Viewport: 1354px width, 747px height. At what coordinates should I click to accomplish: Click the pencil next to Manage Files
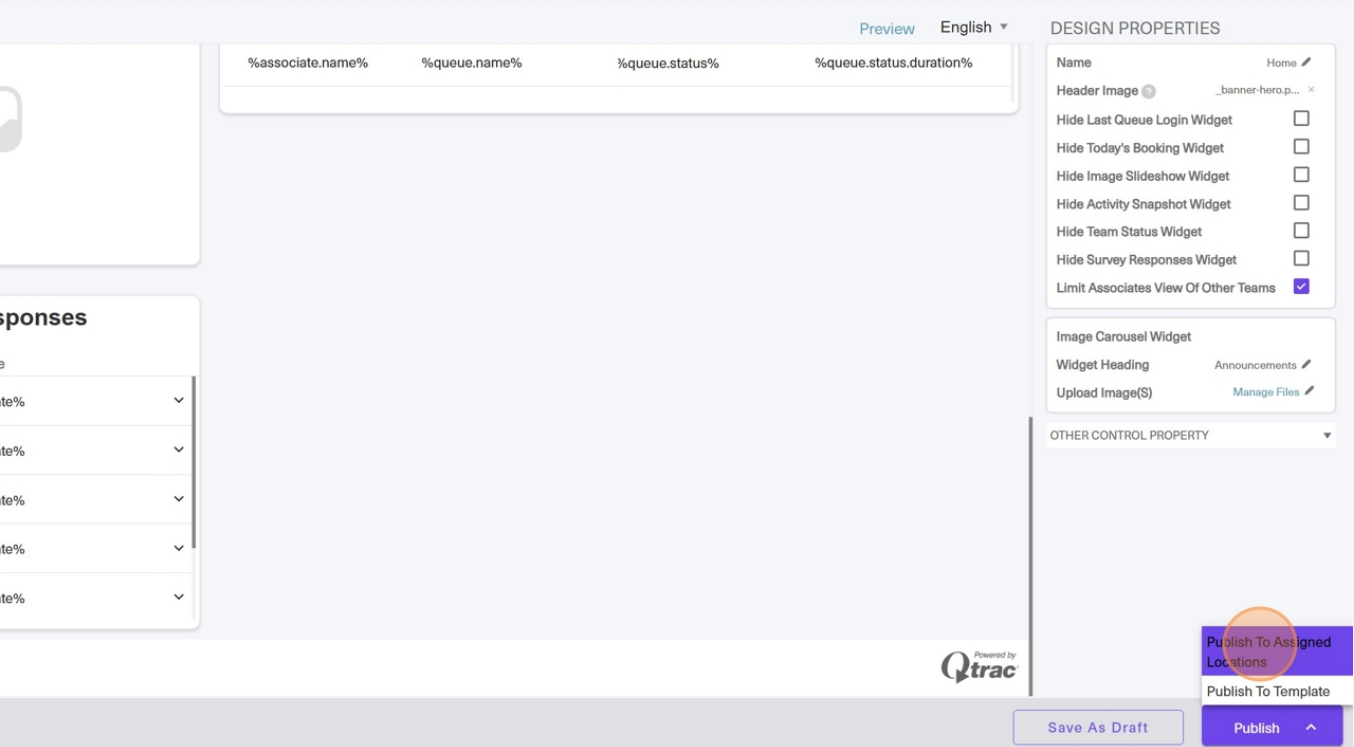pos(1309,392)
